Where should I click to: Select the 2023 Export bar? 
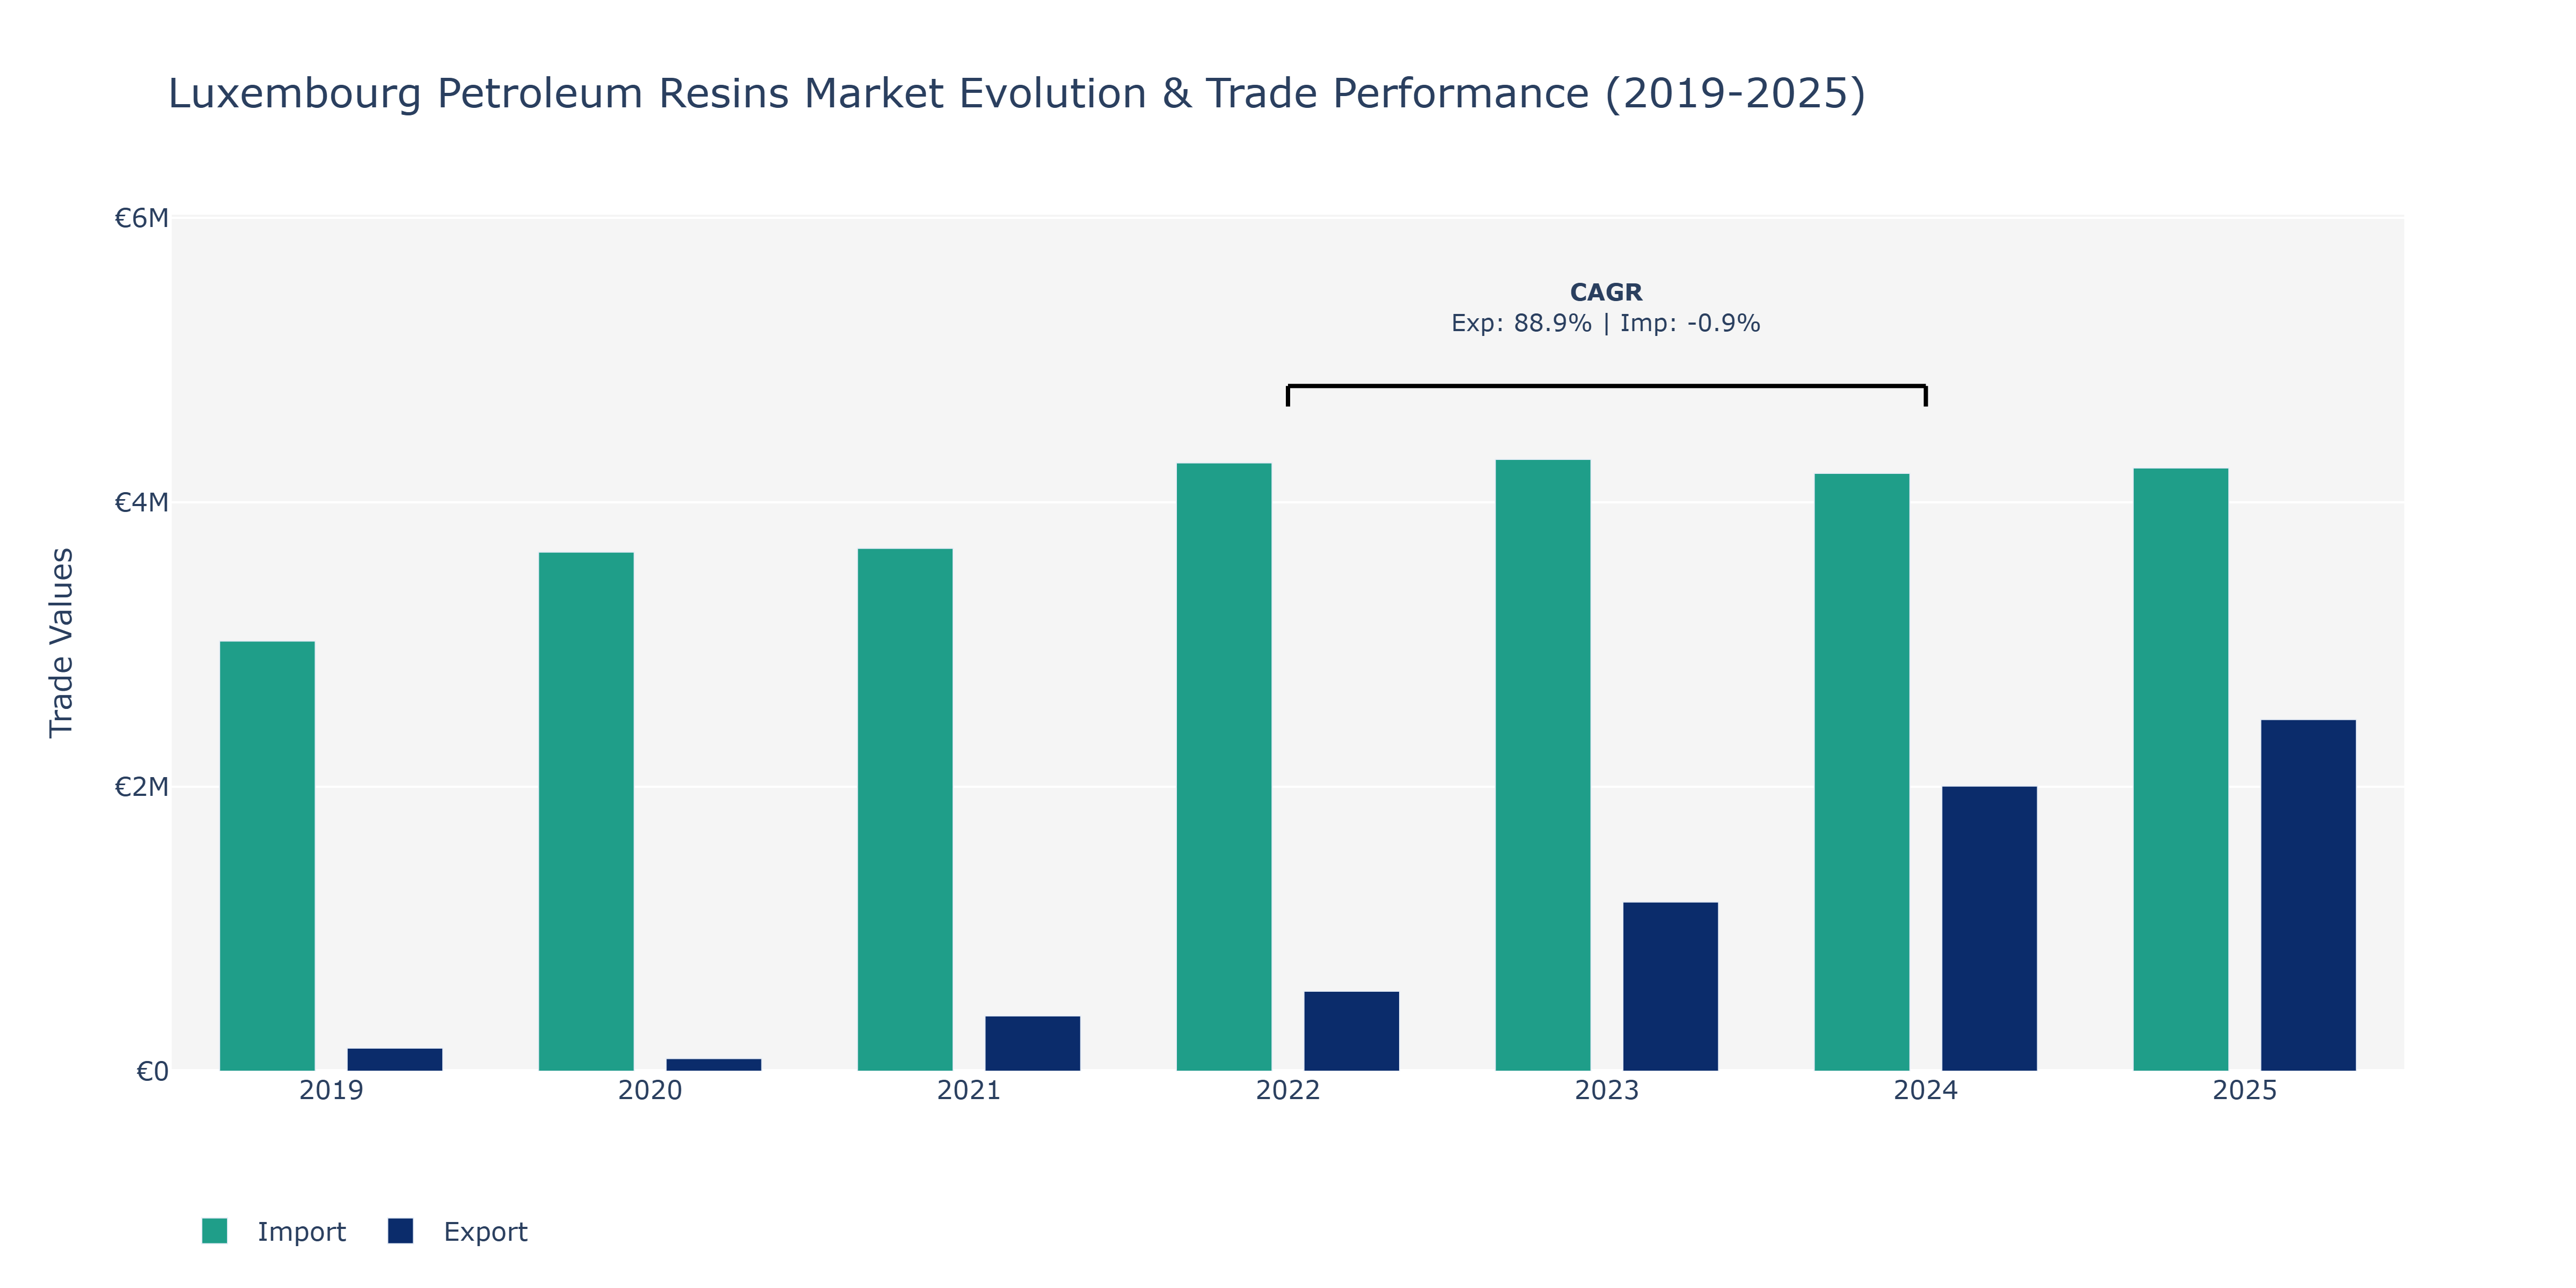pos(1671,986)
